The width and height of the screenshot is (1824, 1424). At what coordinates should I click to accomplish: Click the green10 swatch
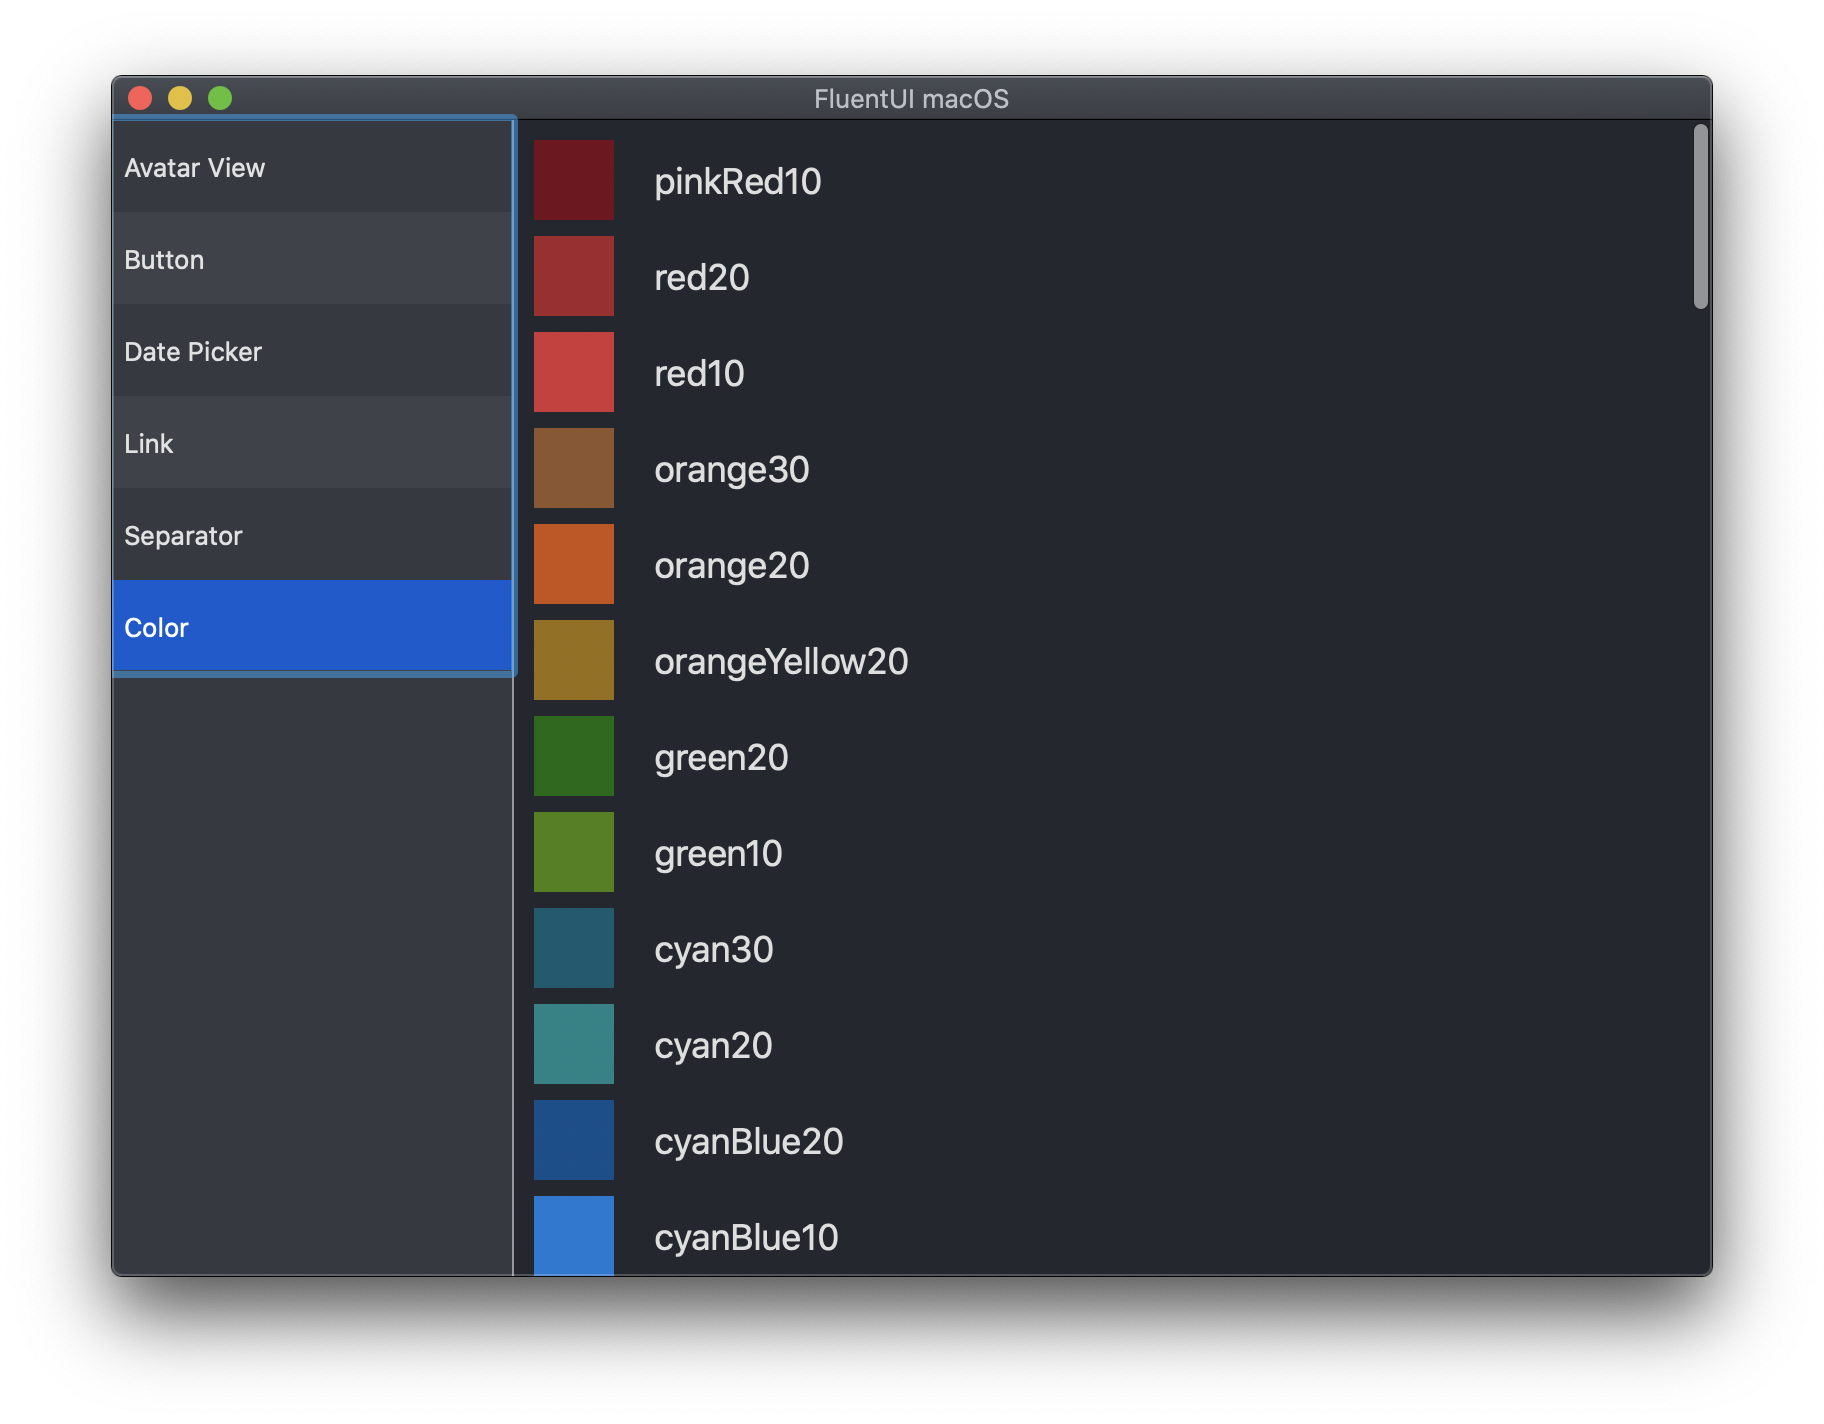click(x=574, y=852)
